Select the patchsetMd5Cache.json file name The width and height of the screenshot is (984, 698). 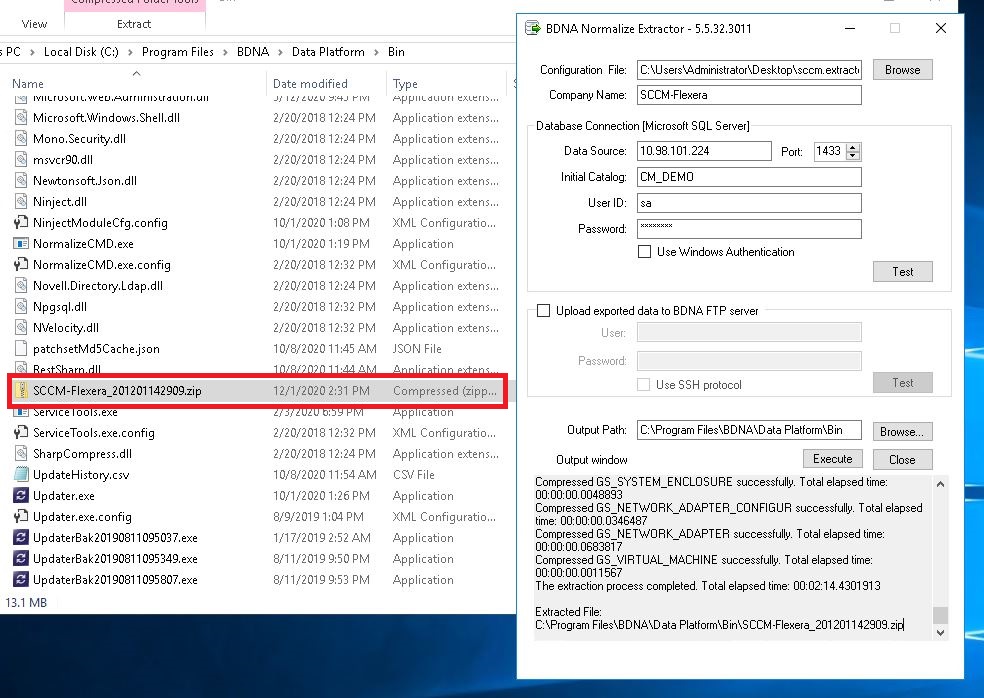[96, 348]
